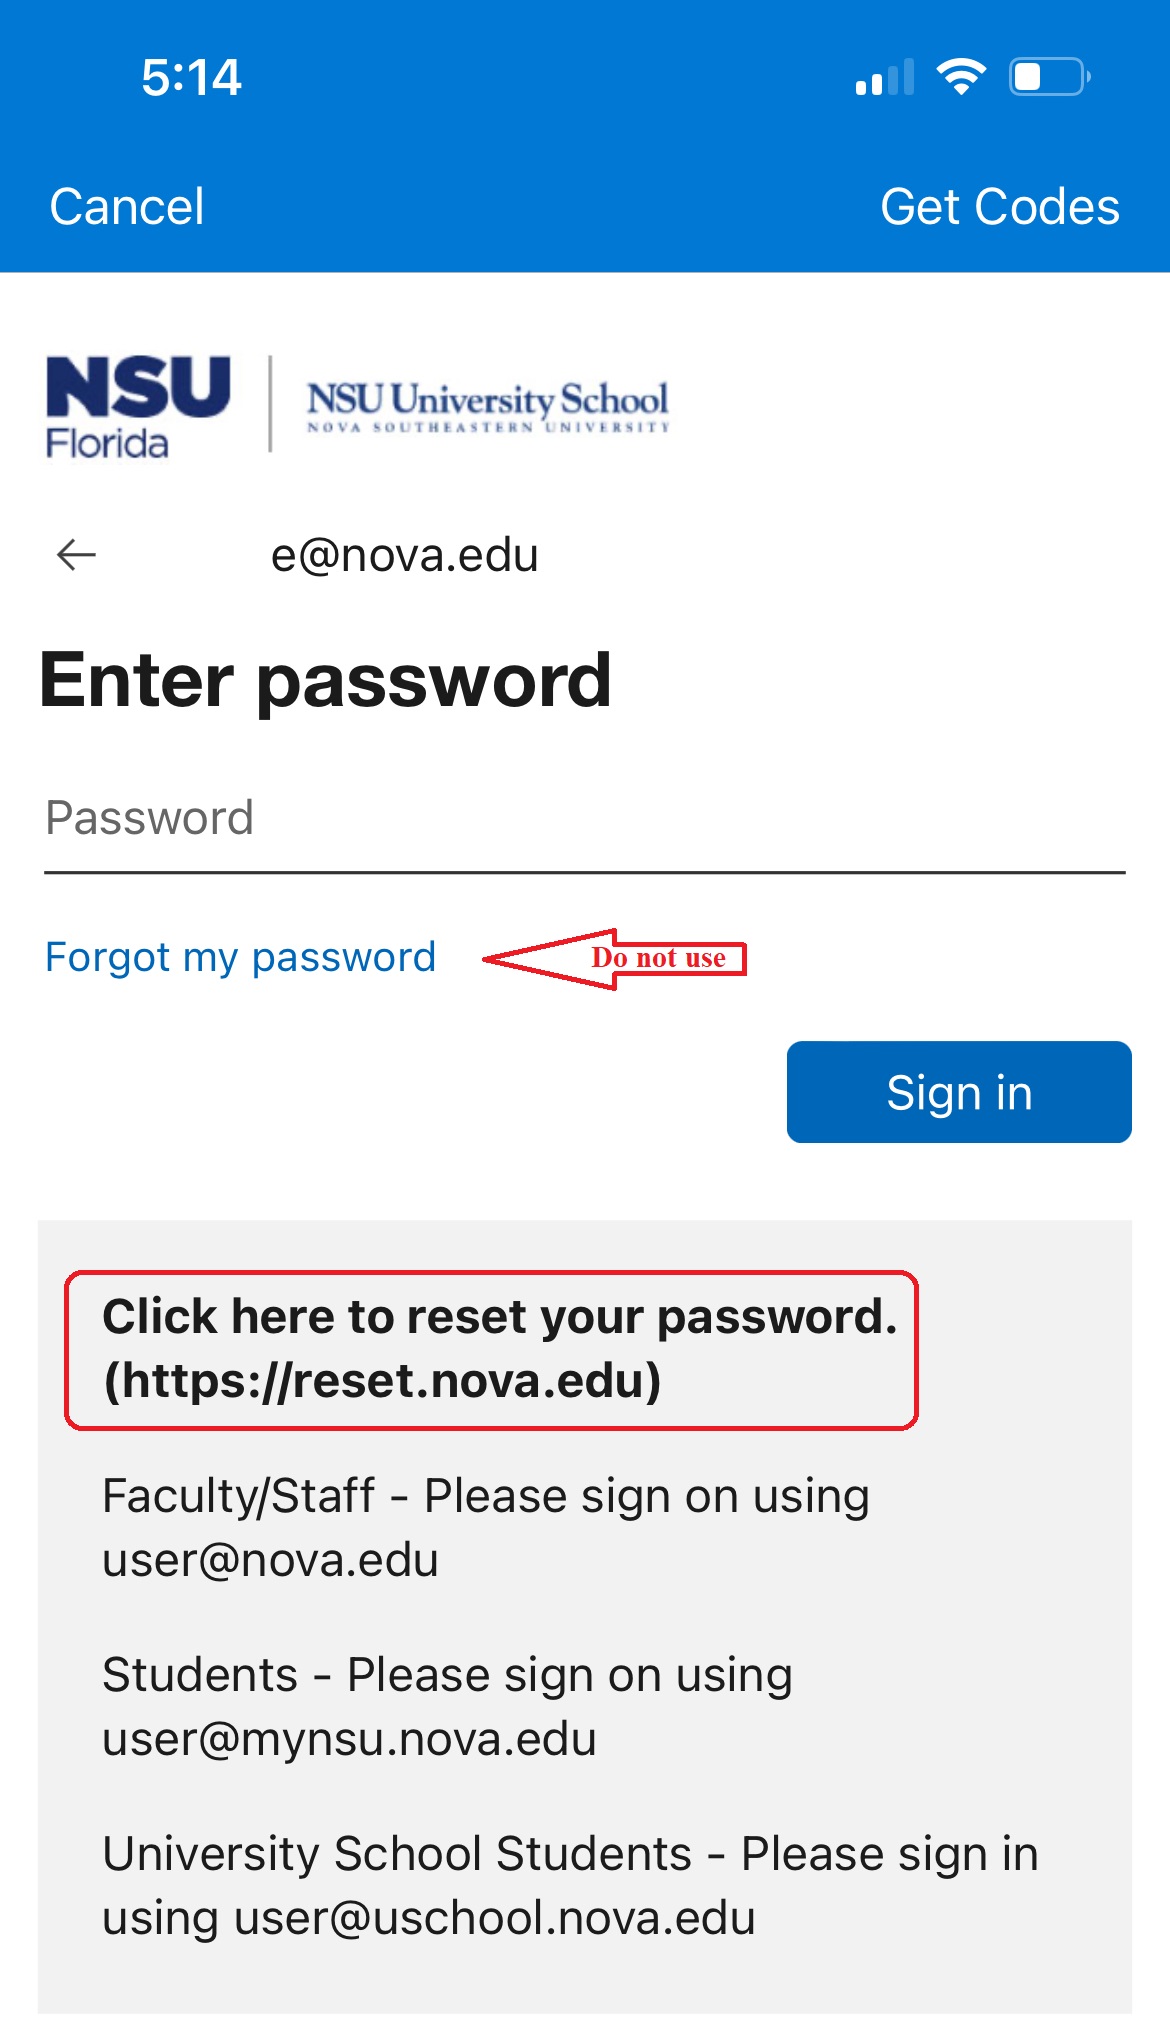Tap the Students user@mynsu.nova.edu instruction
The image size is (1170, 2020).
448,1707
